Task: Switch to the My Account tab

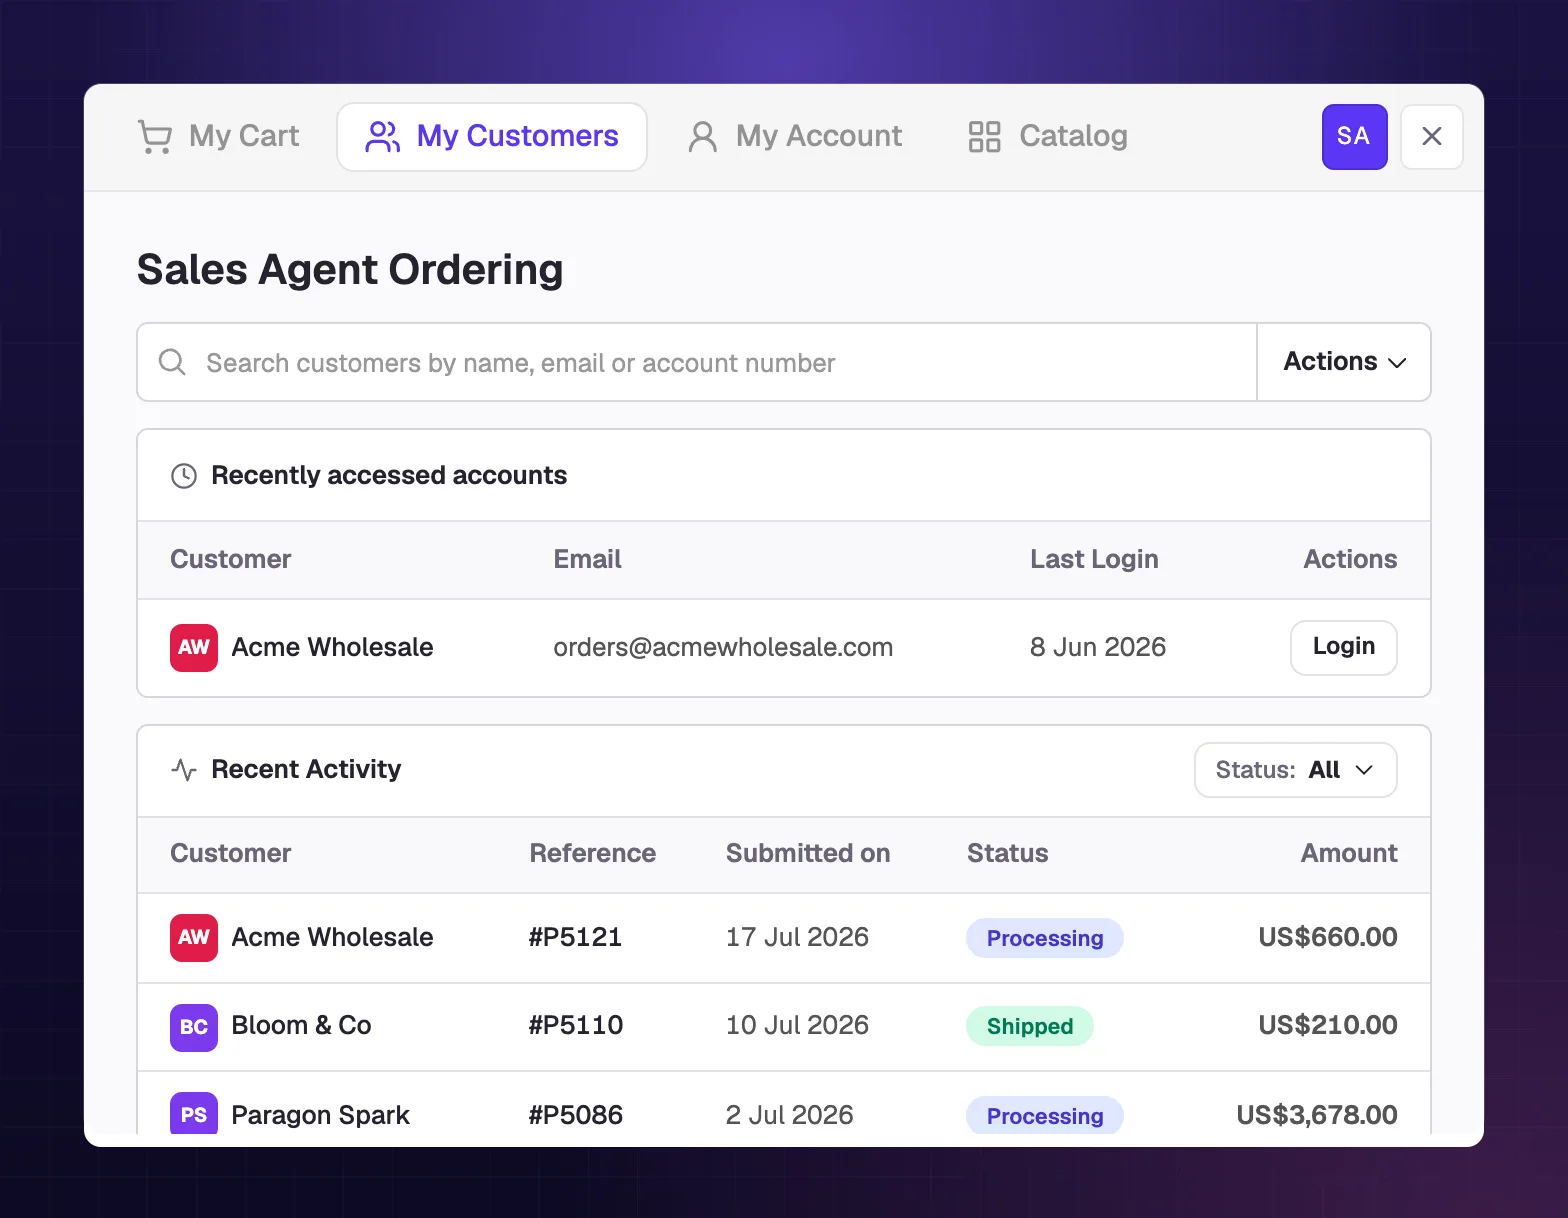Action: pyautogui.click(x=795, y=136)
